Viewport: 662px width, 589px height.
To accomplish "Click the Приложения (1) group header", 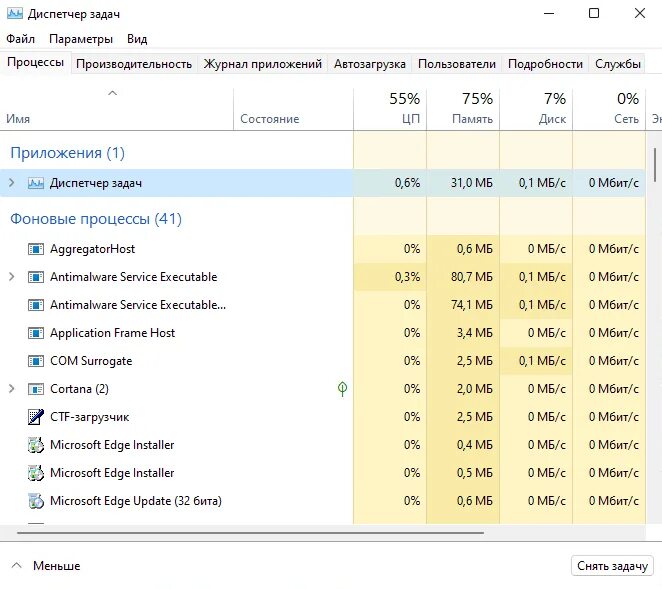I will pyautogui.click(x=68, y=152).
